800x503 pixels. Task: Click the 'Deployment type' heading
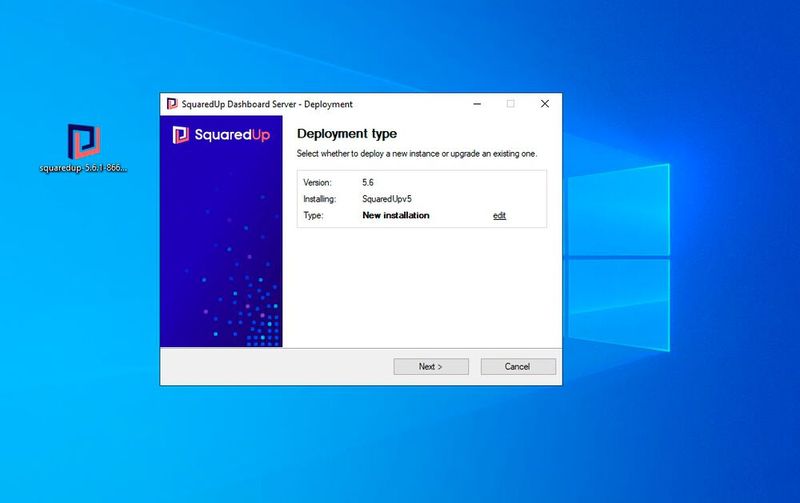point(347,134)
